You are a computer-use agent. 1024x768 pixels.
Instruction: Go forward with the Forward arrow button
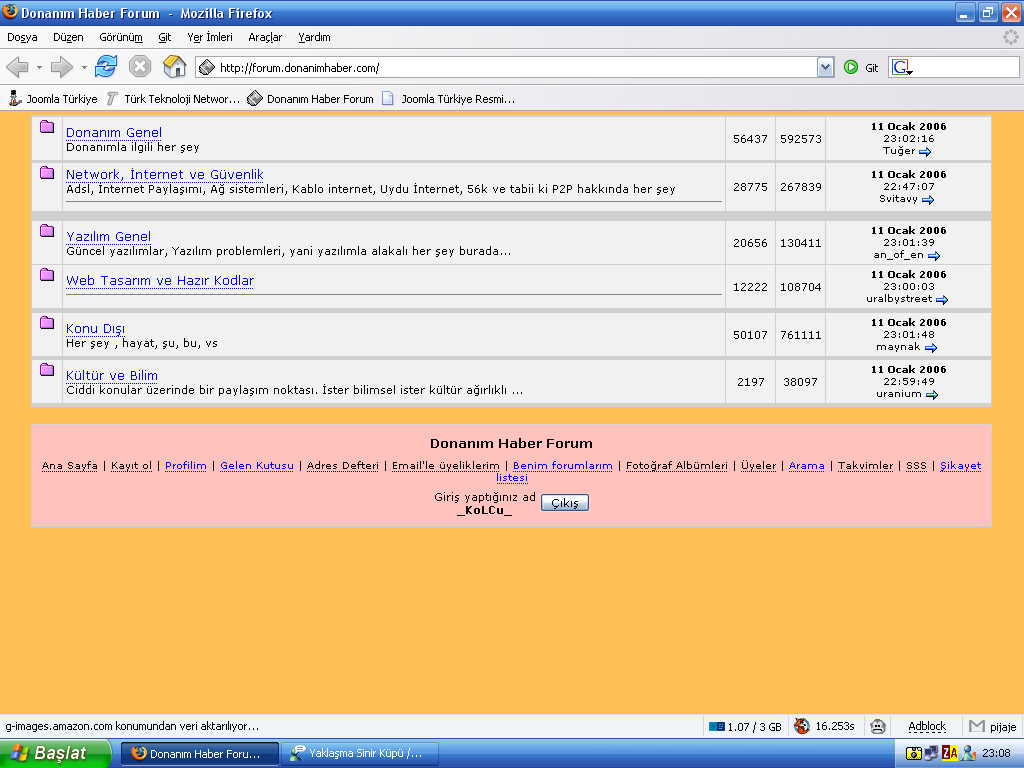(x=61, y=67)
